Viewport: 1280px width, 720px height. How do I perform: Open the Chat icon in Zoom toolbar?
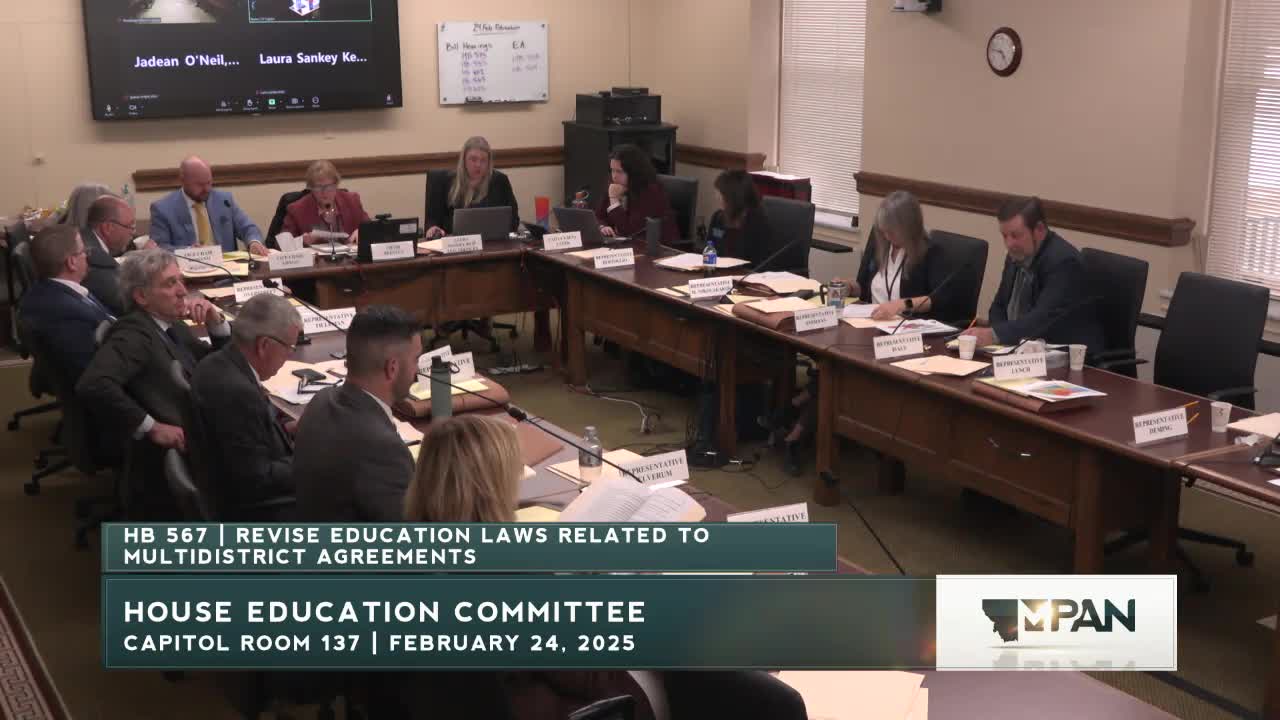[x=249, y=104]
